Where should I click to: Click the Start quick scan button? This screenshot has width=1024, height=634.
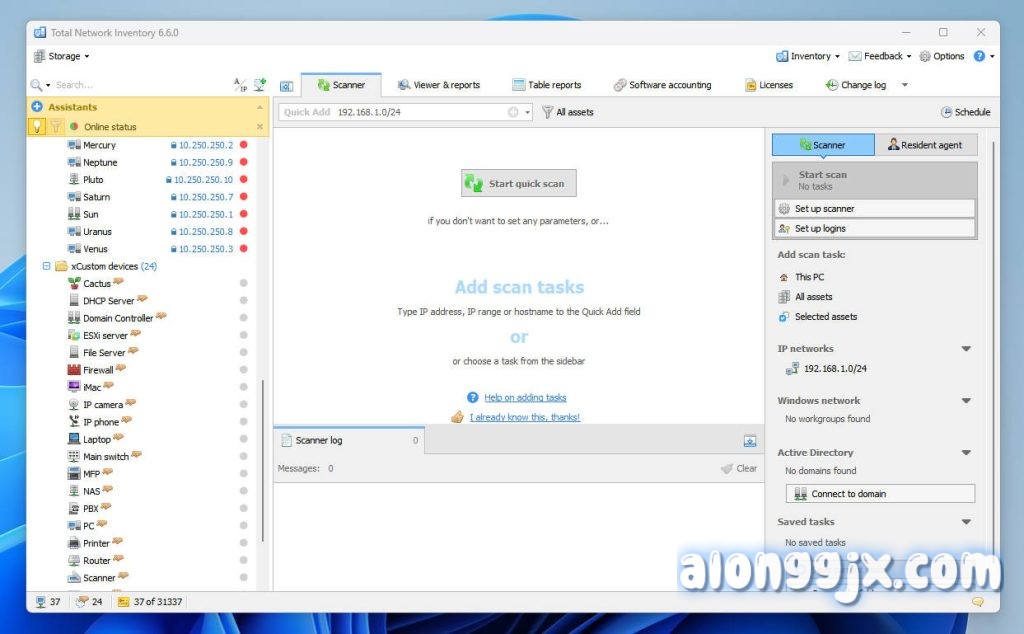tap(518, 184)
